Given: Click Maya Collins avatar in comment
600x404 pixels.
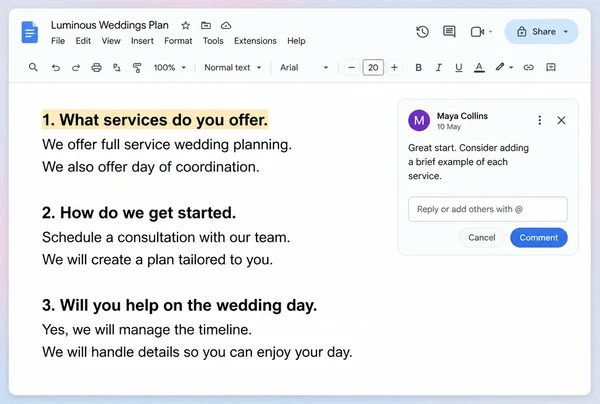Looking at the screenshot, I should [x=419, y=121].
